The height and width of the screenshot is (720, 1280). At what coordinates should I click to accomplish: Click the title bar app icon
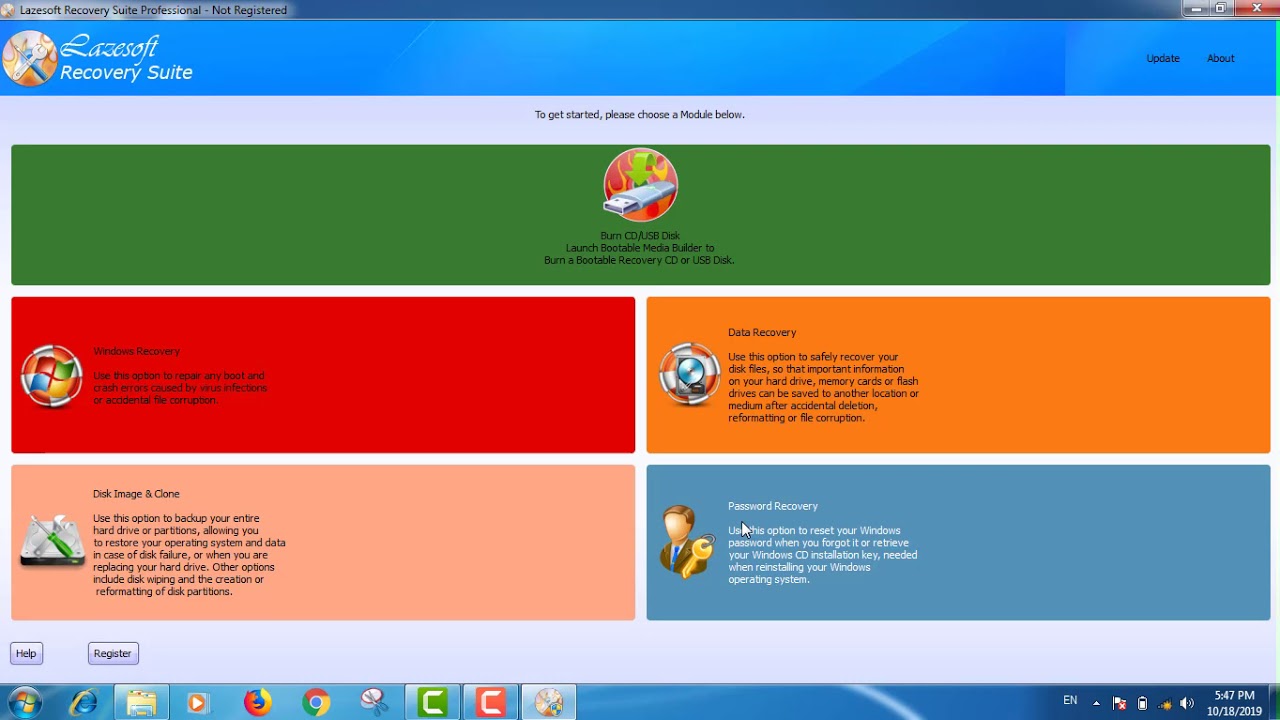[x=8, y=10]
